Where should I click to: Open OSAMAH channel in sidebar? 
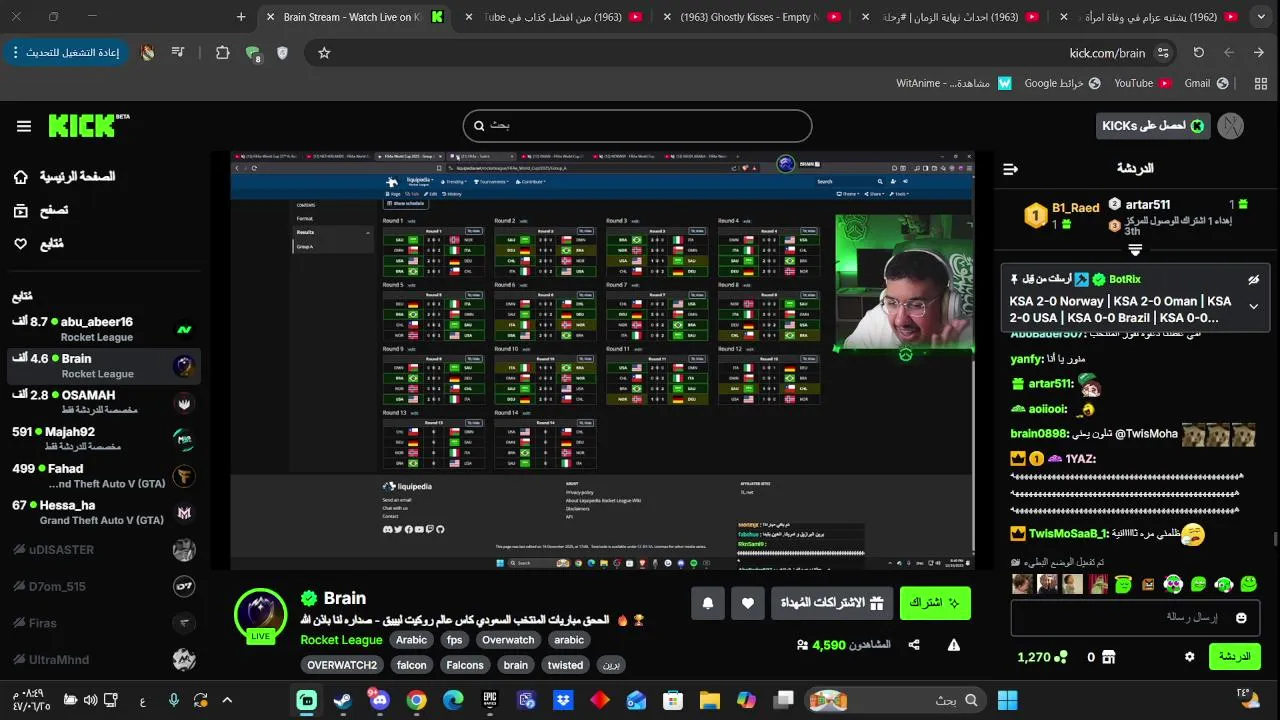[x=103, y=402]
